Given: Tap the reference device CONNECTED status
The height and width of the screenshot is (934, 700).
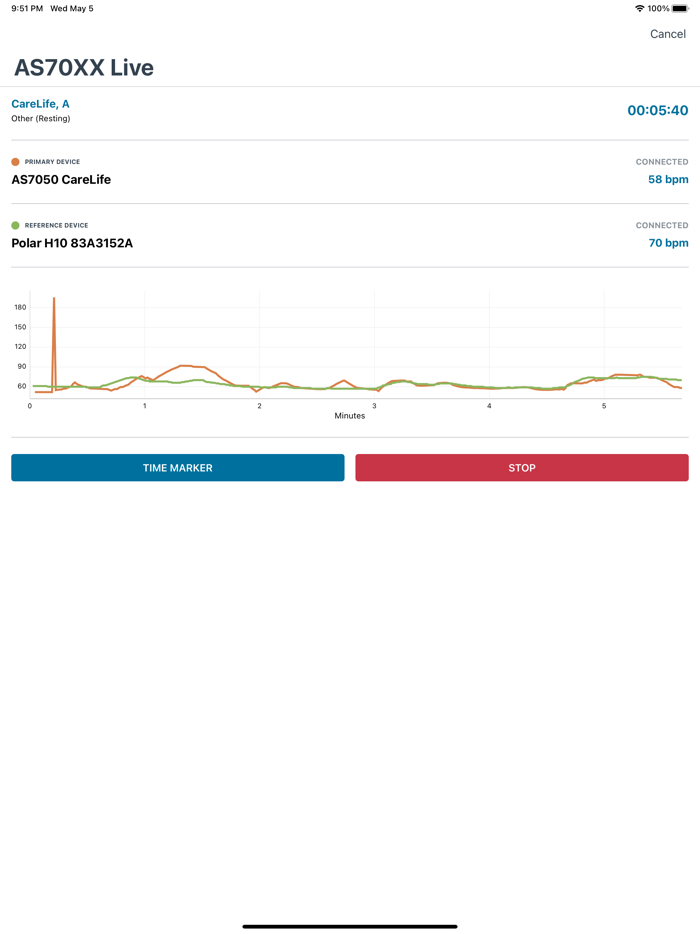Looking at the screenshot, I should pos(662,226).
